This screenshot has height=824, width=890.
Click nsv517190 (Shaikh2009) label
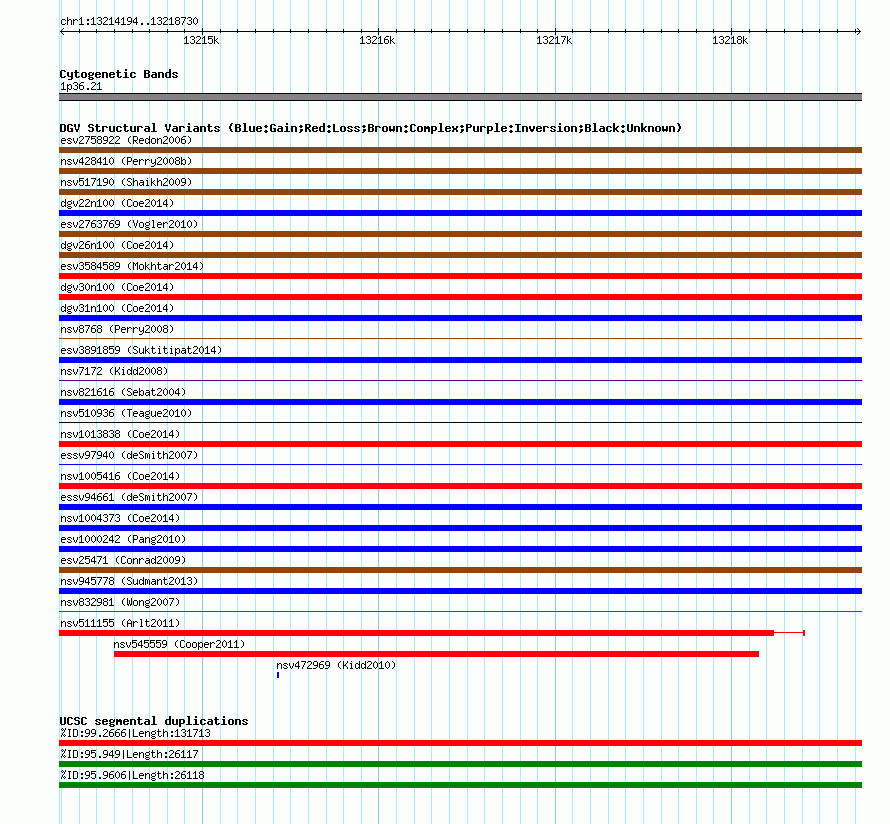click(x=126, y=182)
